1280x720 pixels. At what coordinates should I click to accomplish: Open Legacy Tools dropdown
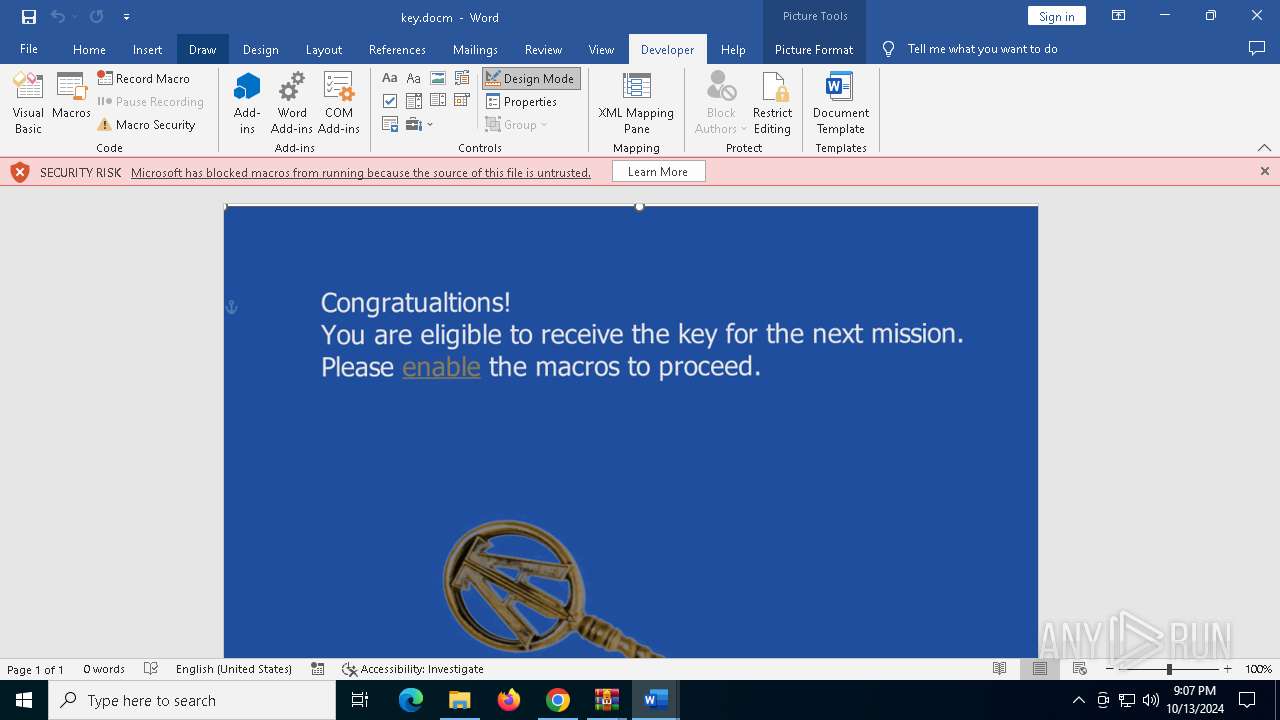[420, 124]
